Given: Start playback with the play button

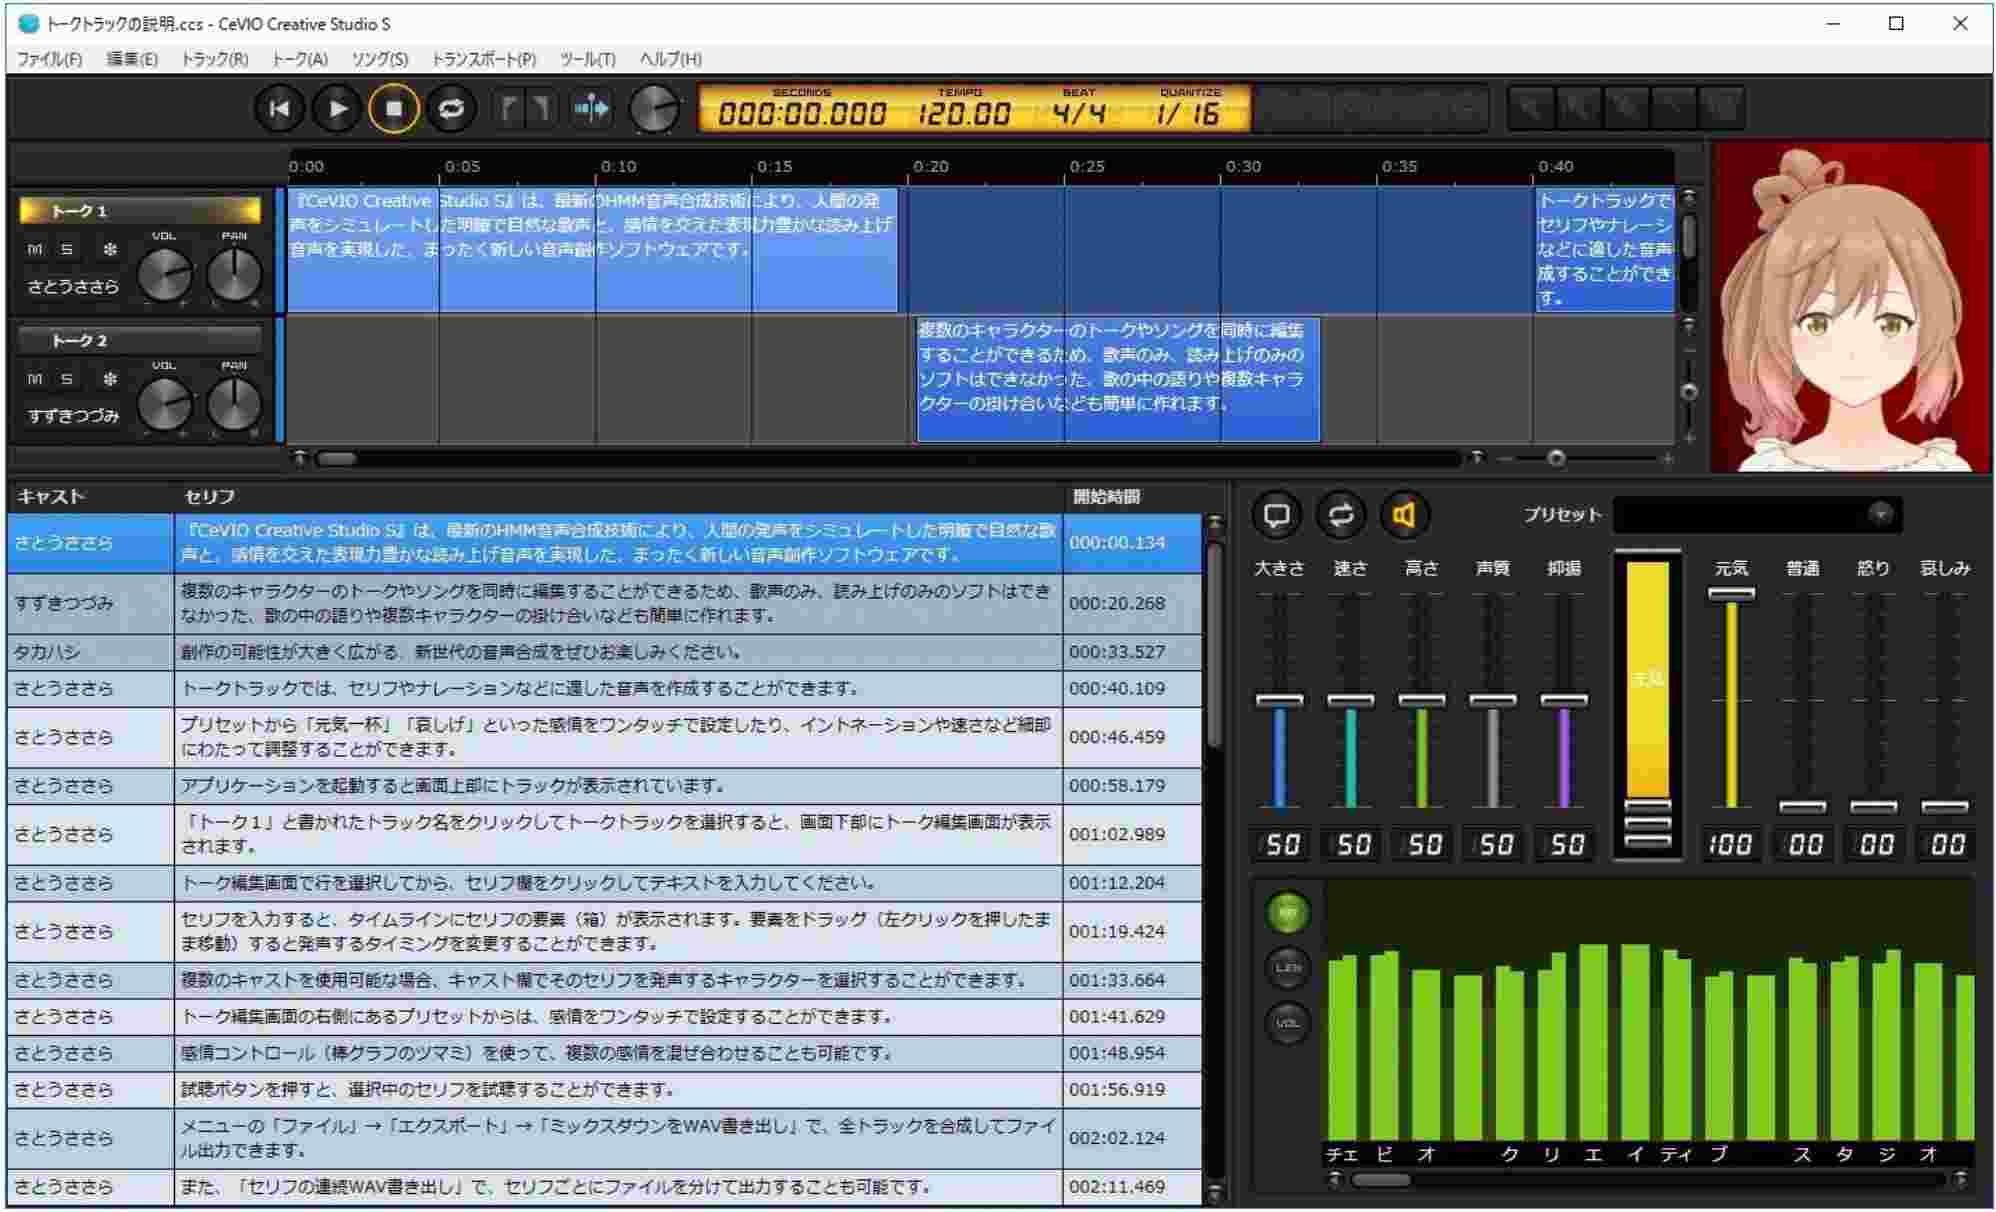Looking at the screenshot, I should pyautogui.click(x=337, y=108).
